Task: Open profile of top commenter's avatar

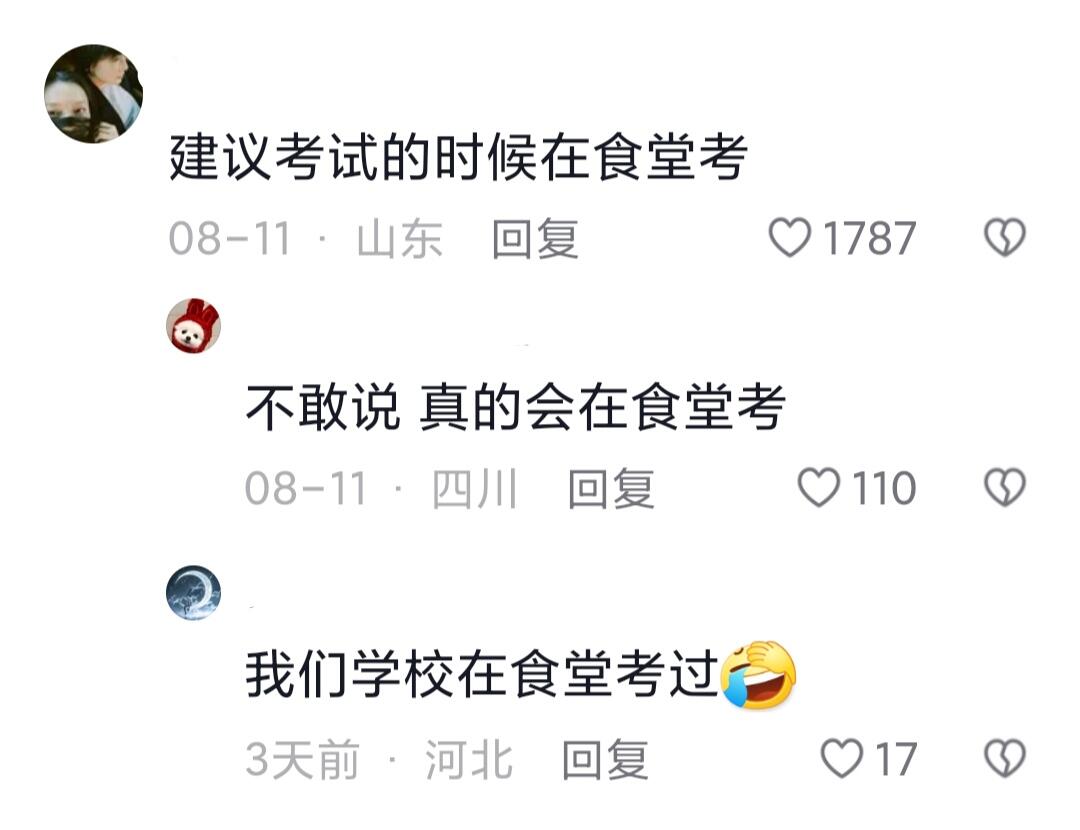Action: tap(93, 94)
